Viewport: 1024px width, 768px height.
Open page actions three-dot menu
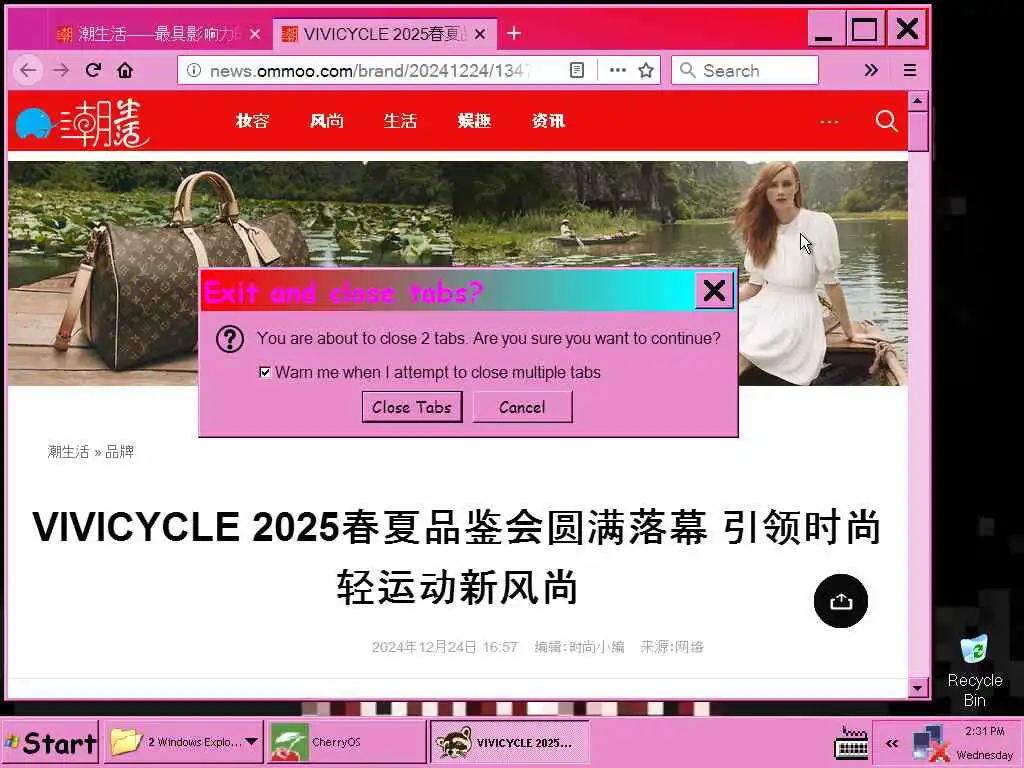click(617, 71)
